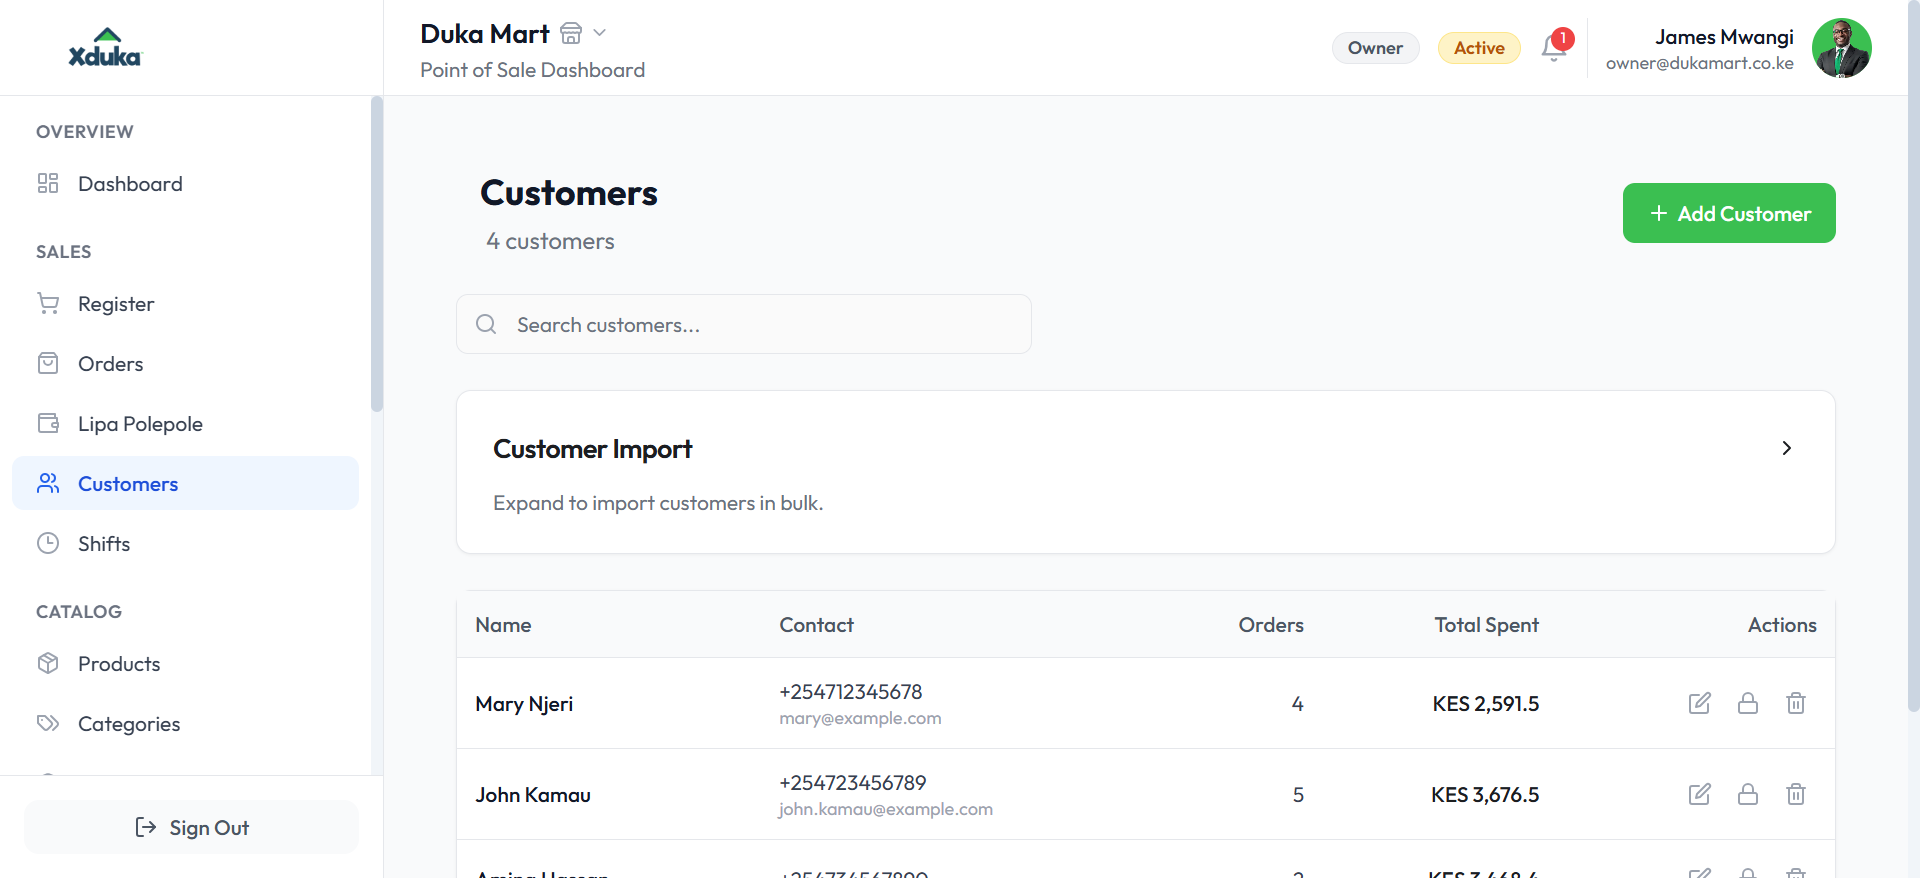Image resolution: width=1920 pixels, height=878 pixels.
Task: Click the James Mwangi user name
Action: pyautogui.click(x=1724, y=37)
